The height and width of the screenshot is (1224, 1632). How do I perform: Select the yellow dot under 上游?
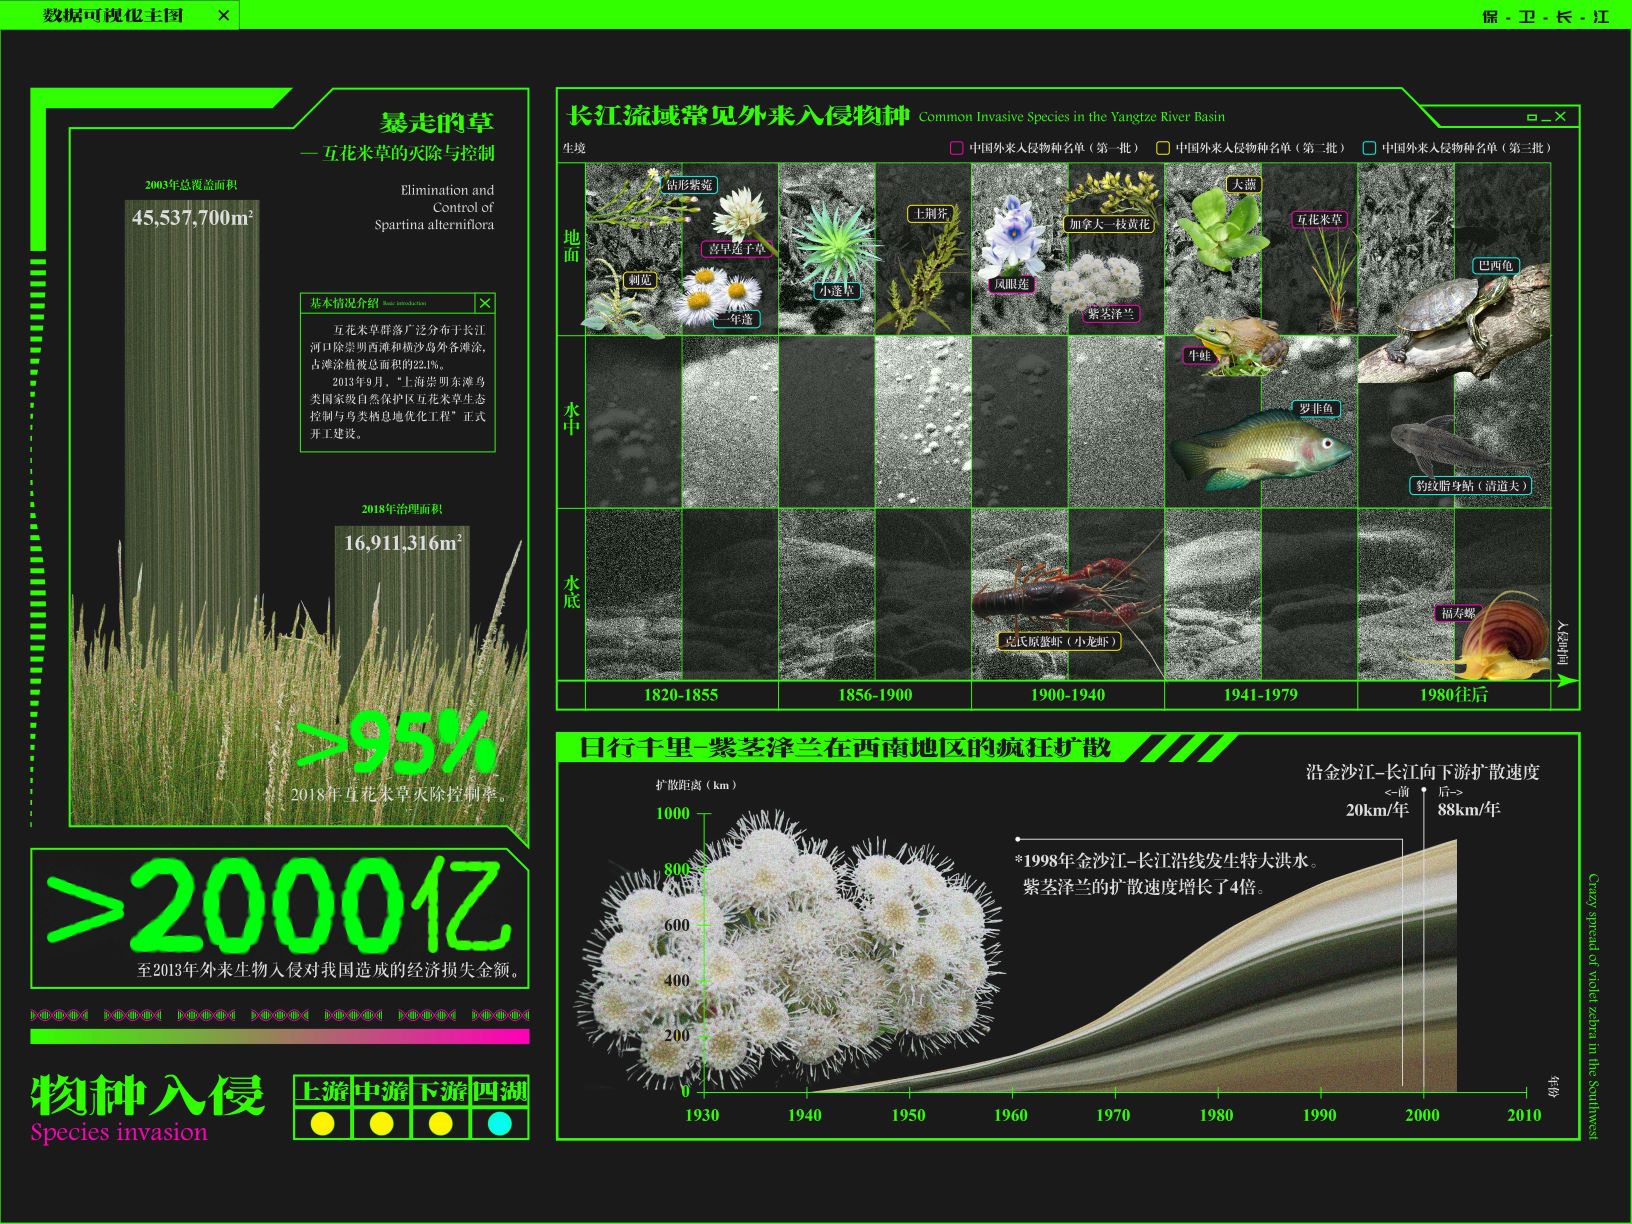[x=322, y=1124]
